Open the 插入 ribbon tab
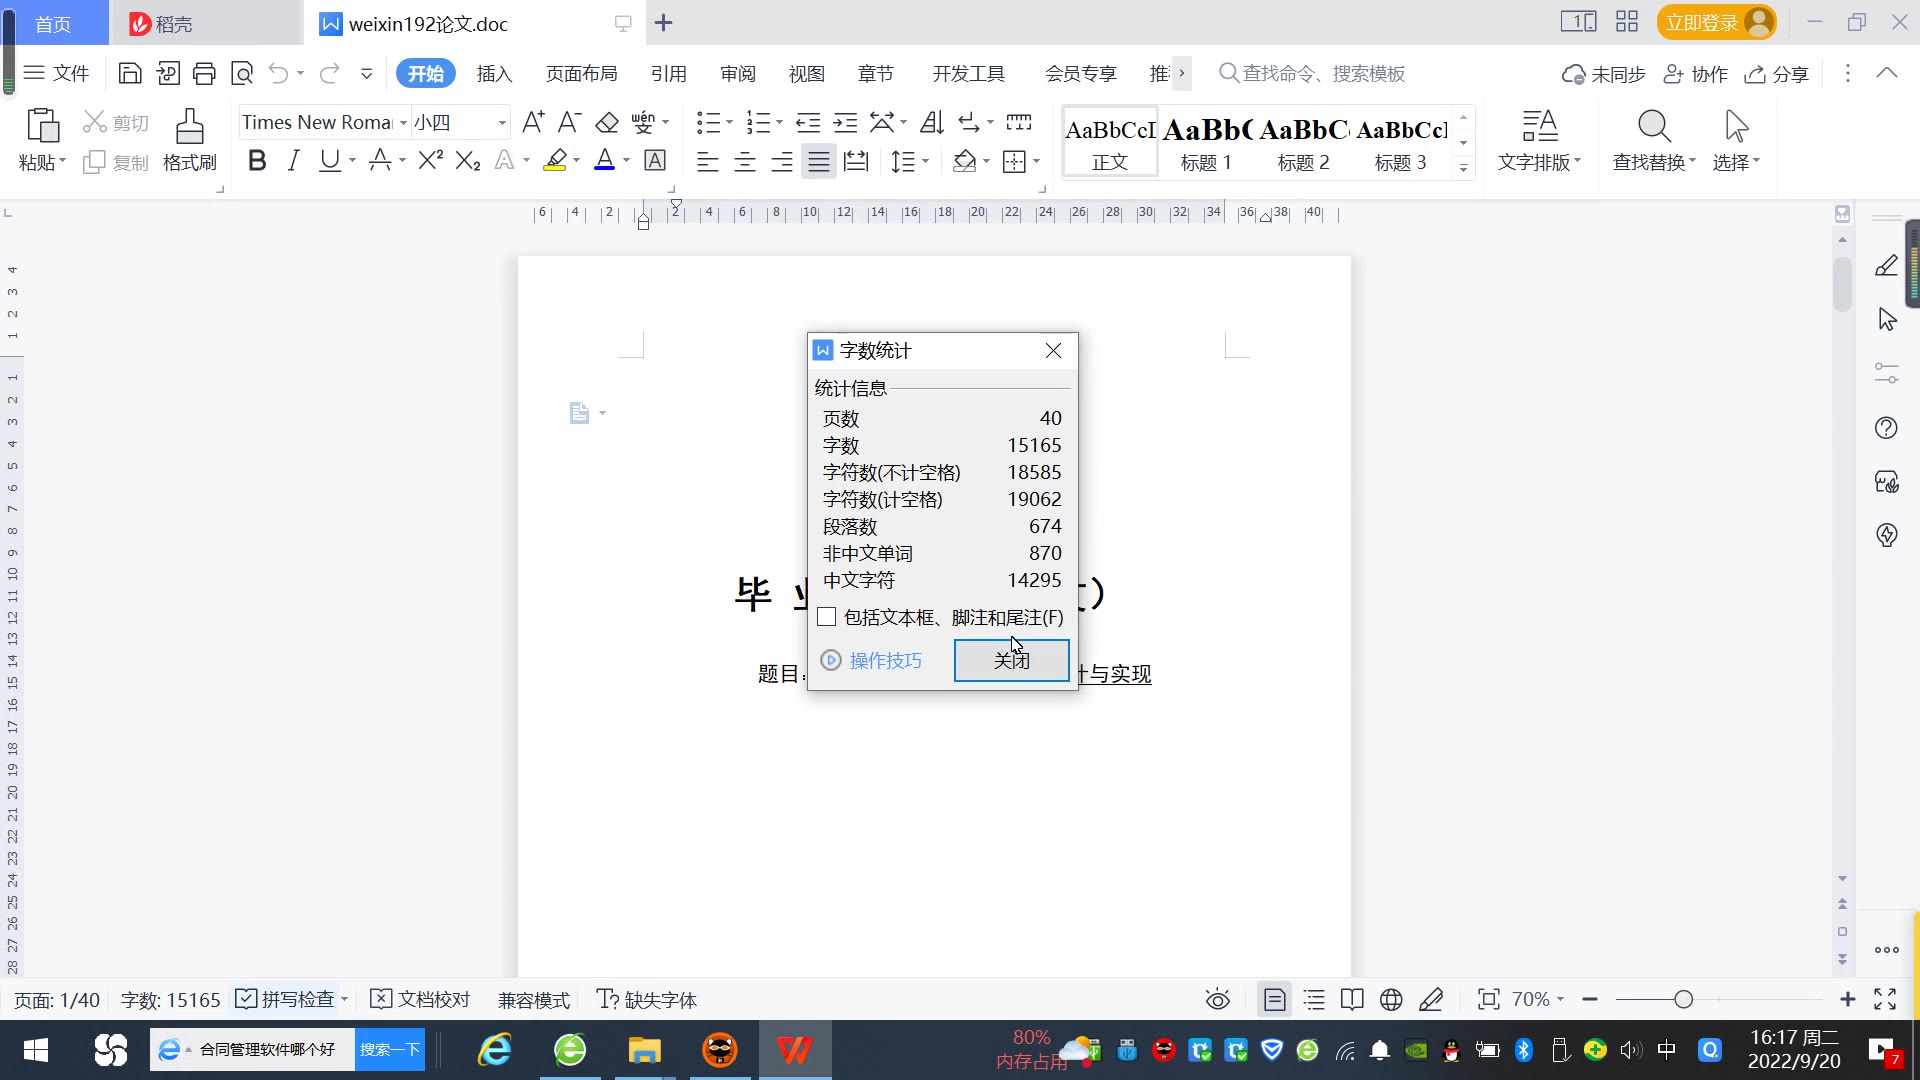Screen dimensions: 1920x1080 [494, 74]
